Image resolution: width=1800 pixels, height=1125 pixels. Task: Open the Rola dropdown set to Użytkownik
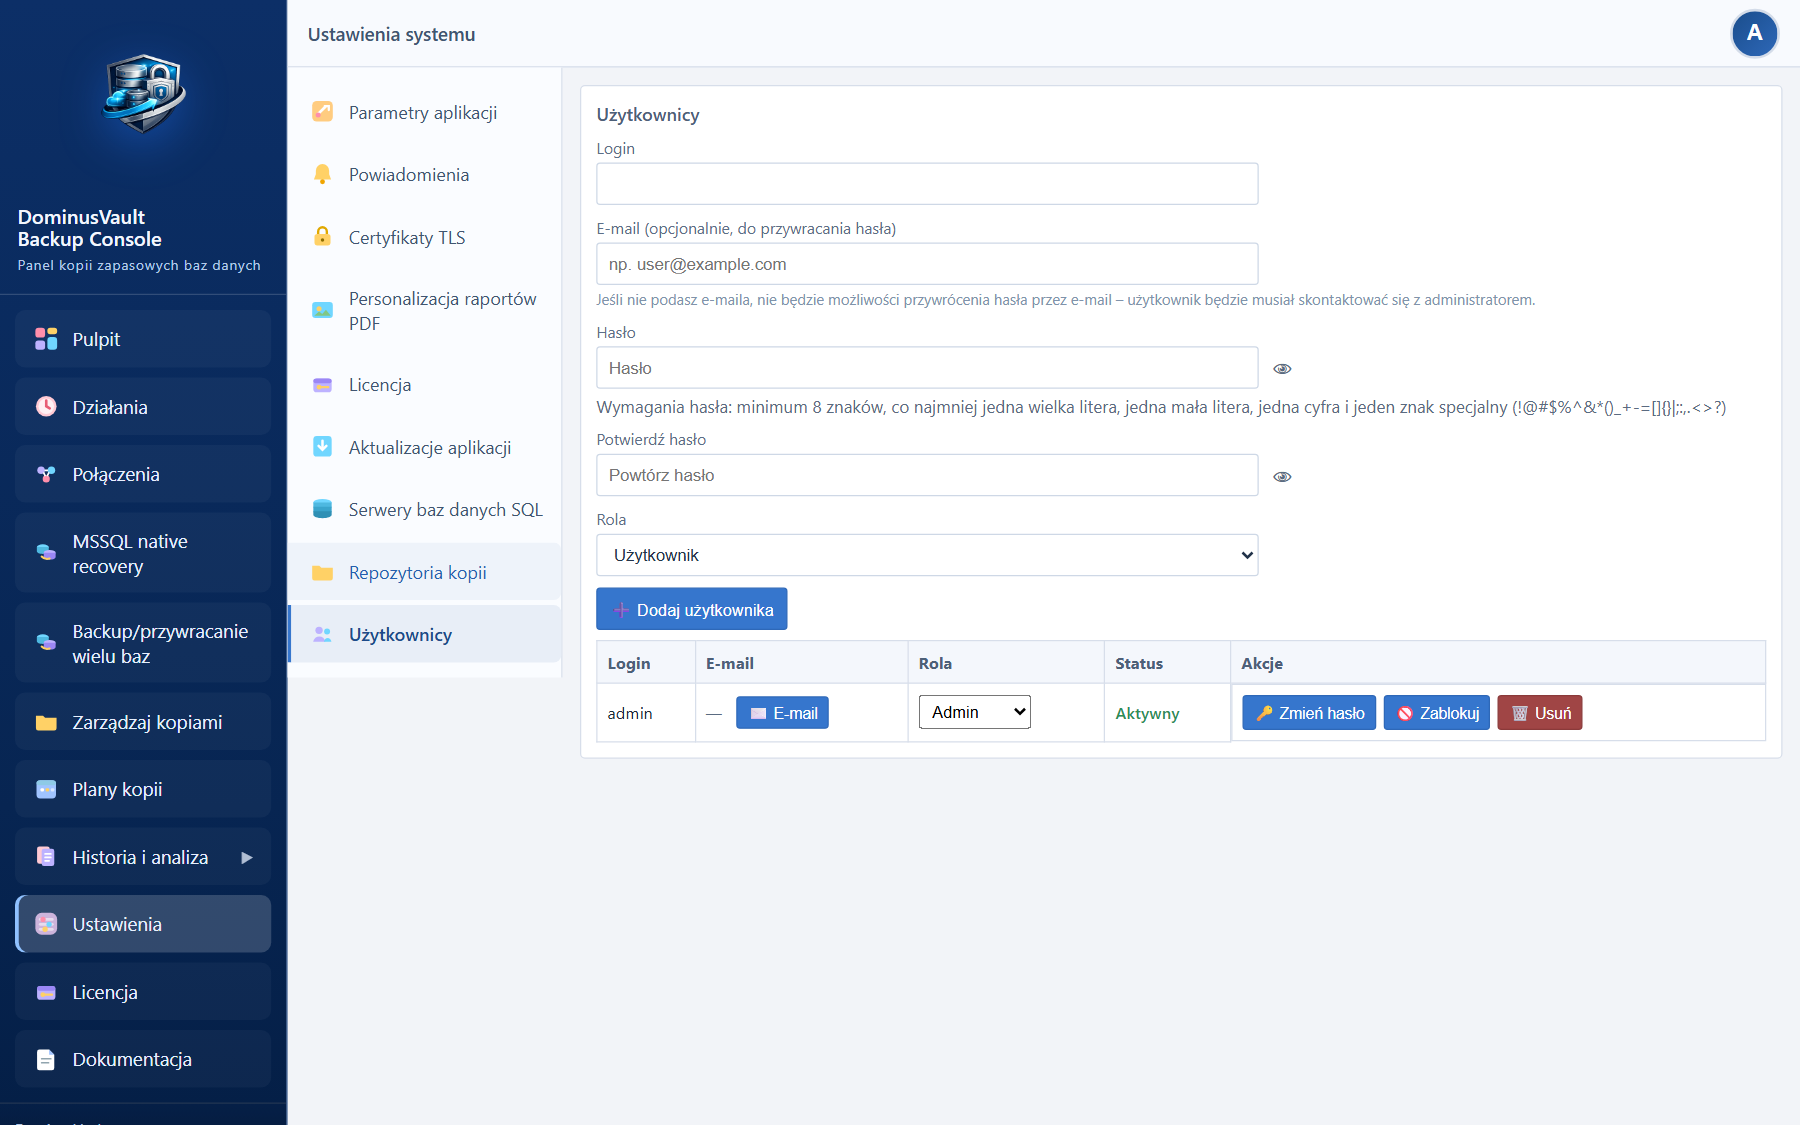pyautogui.click(x=927, y=555)
